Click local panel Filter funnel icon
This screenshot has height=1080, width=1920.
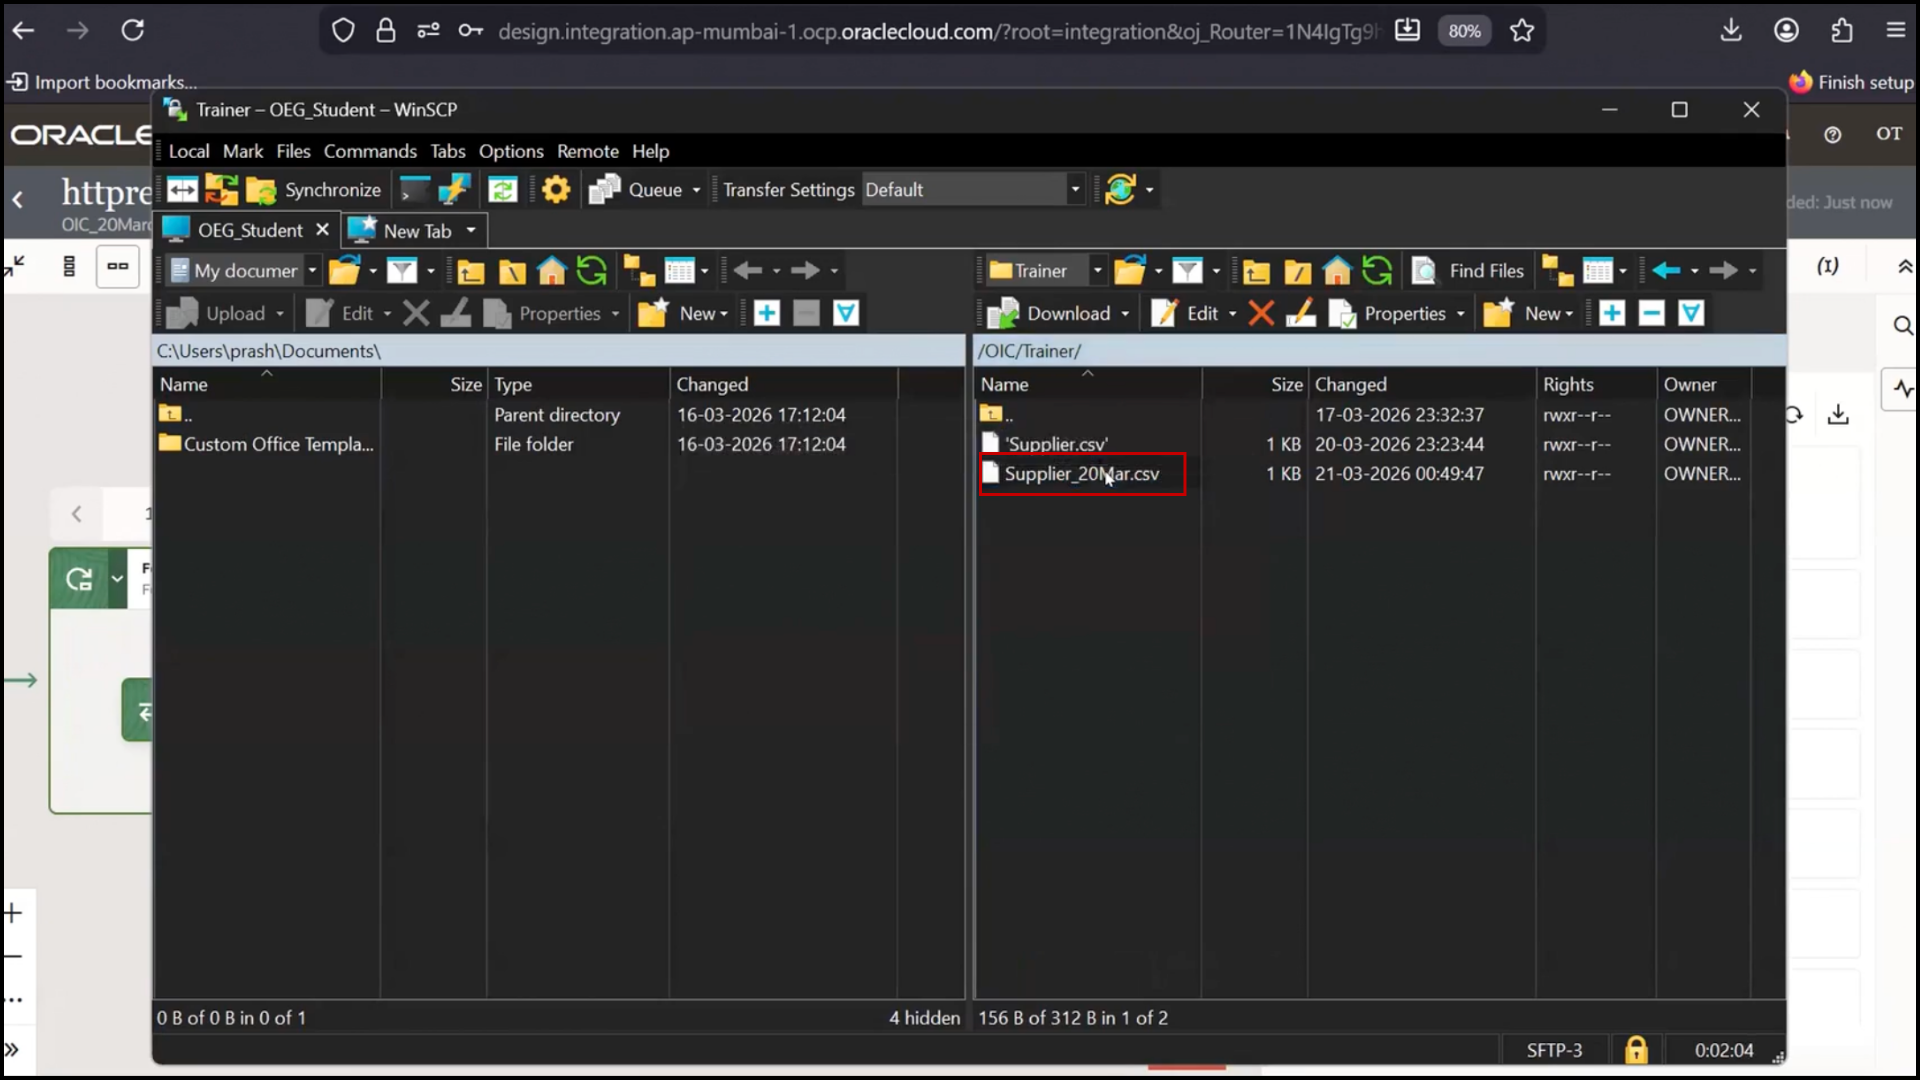(x=402, y=271)
